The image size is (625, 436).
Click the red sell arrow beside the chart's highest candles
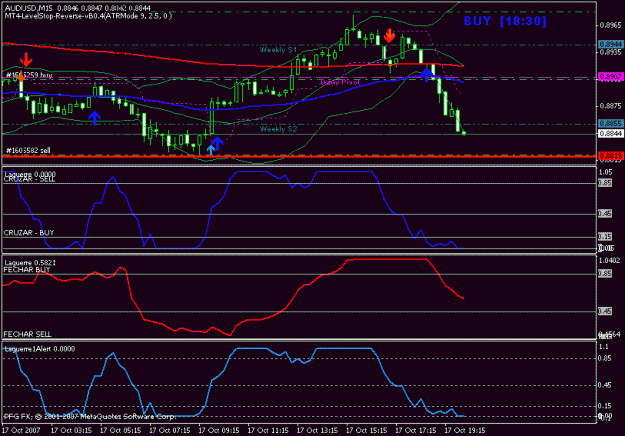coord(389,35)
